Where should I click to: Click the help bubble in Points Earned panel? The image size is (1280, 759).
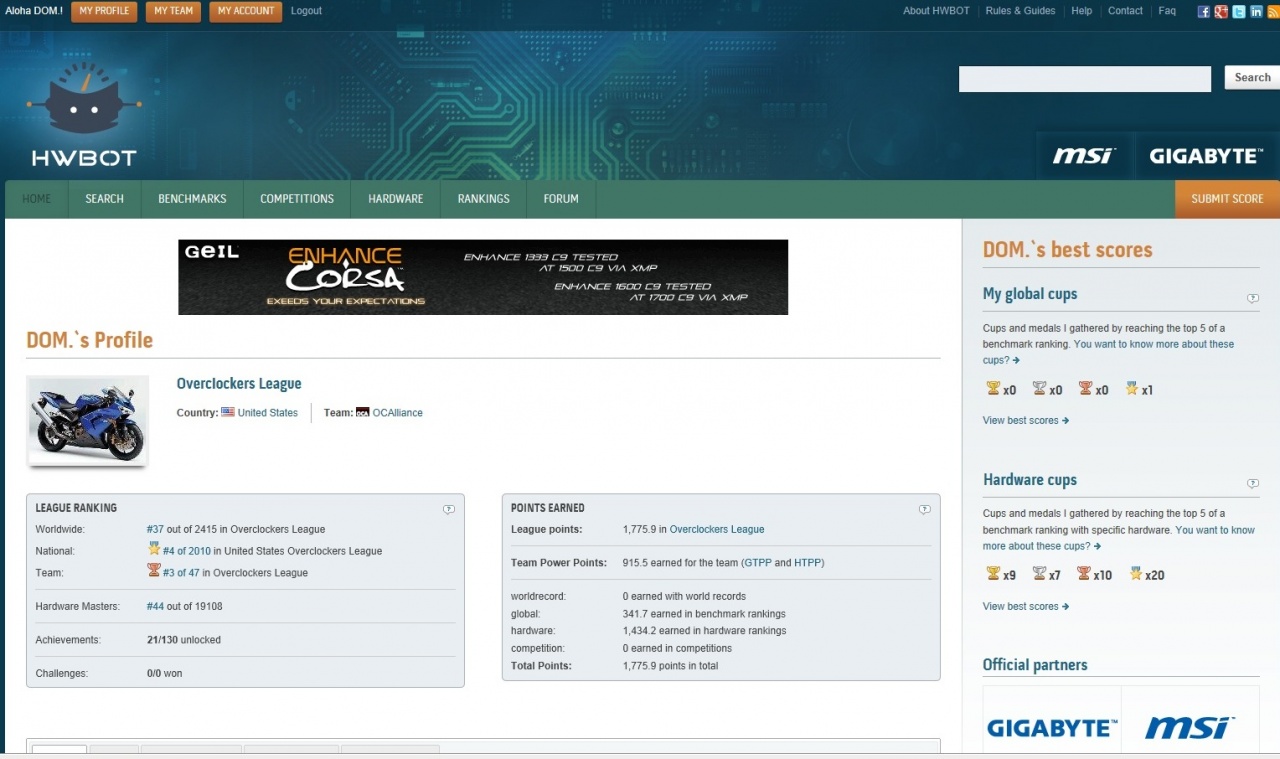click(x=925, y=509)
